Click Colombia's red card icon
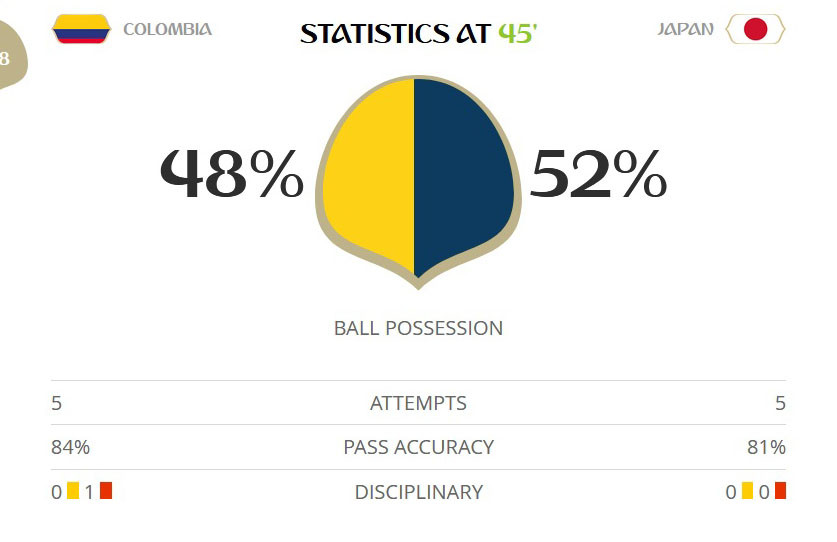 (106, 491)
